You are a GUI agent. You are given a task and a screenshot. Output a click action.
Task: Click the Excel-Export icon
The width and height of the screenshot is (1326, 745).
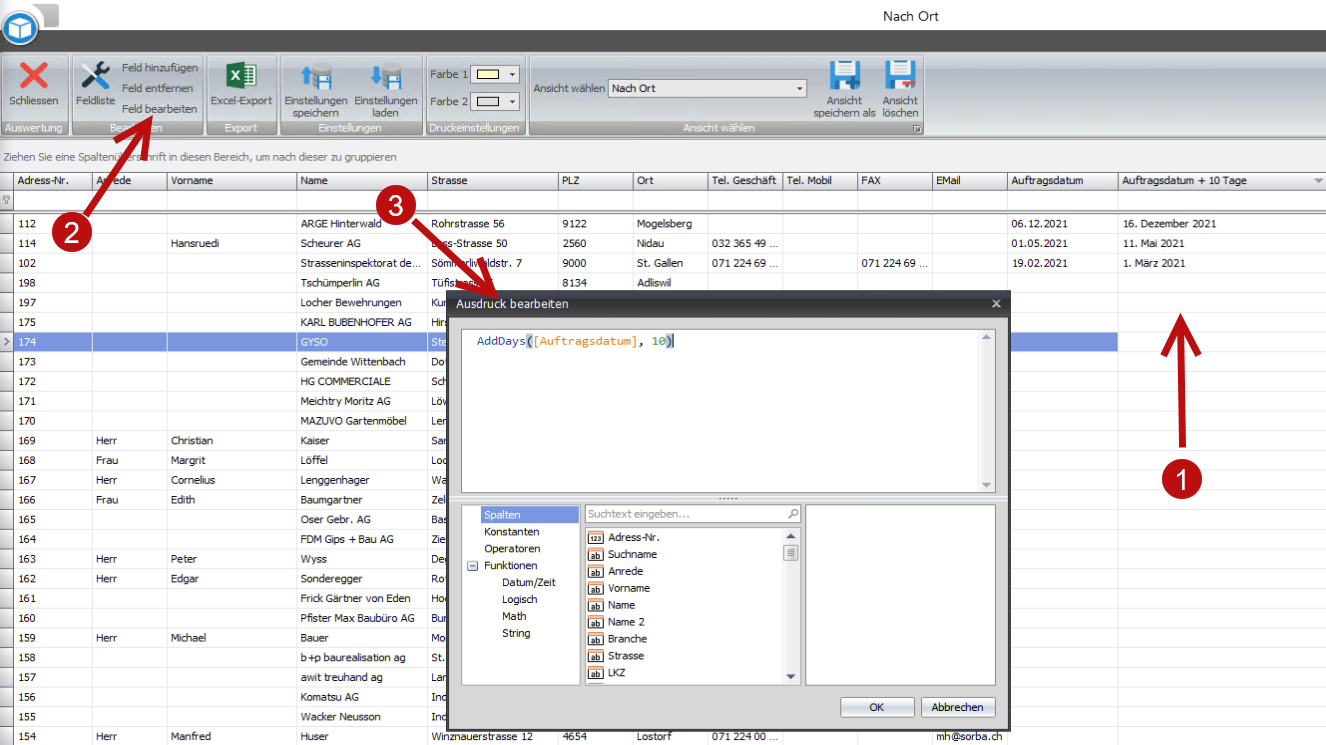tap(240, 76)
